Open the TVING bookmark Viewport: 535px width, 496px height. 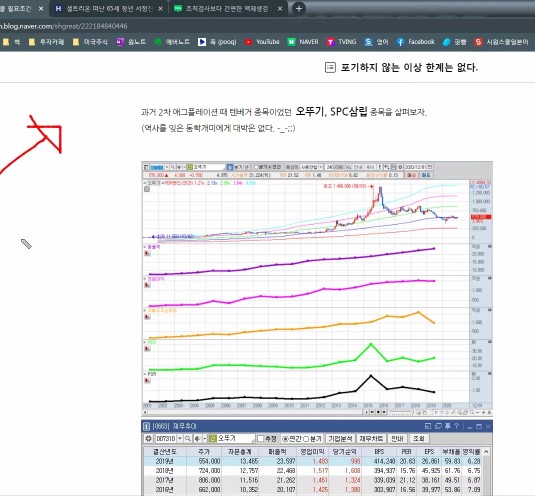(341, 42)
